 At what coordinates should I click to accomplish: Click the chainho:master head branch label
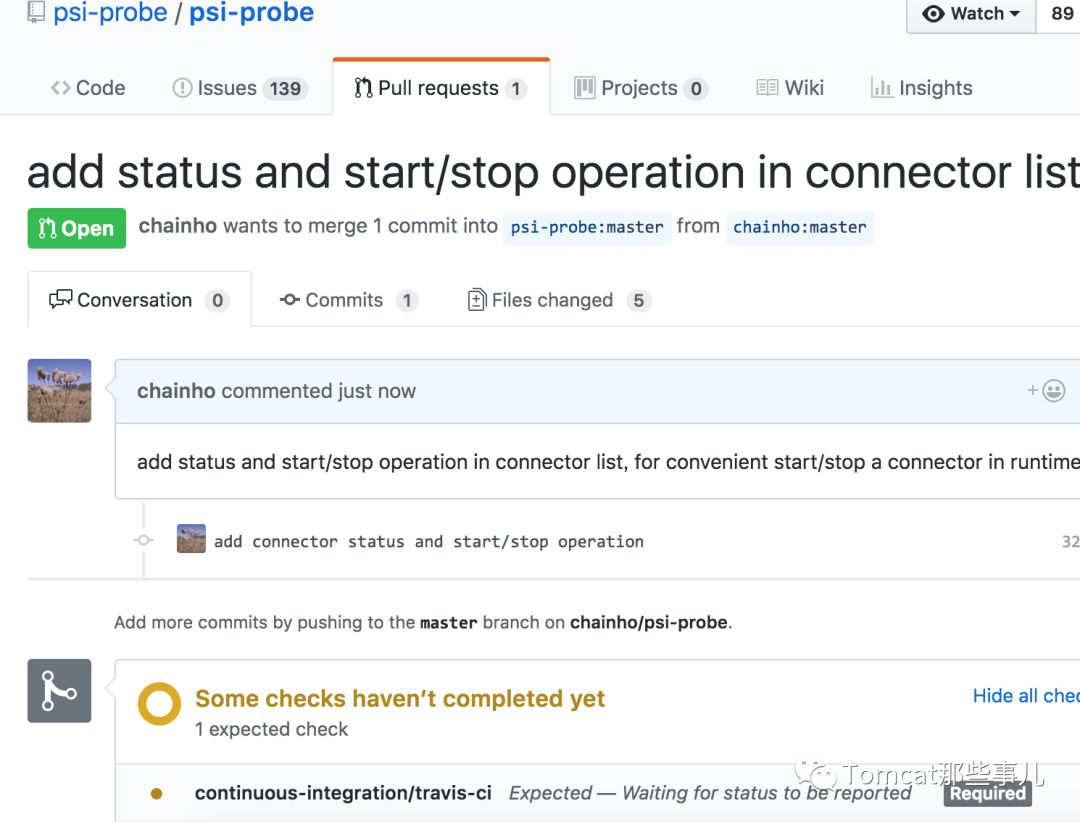pyautogui.click(x=800, y=227)
